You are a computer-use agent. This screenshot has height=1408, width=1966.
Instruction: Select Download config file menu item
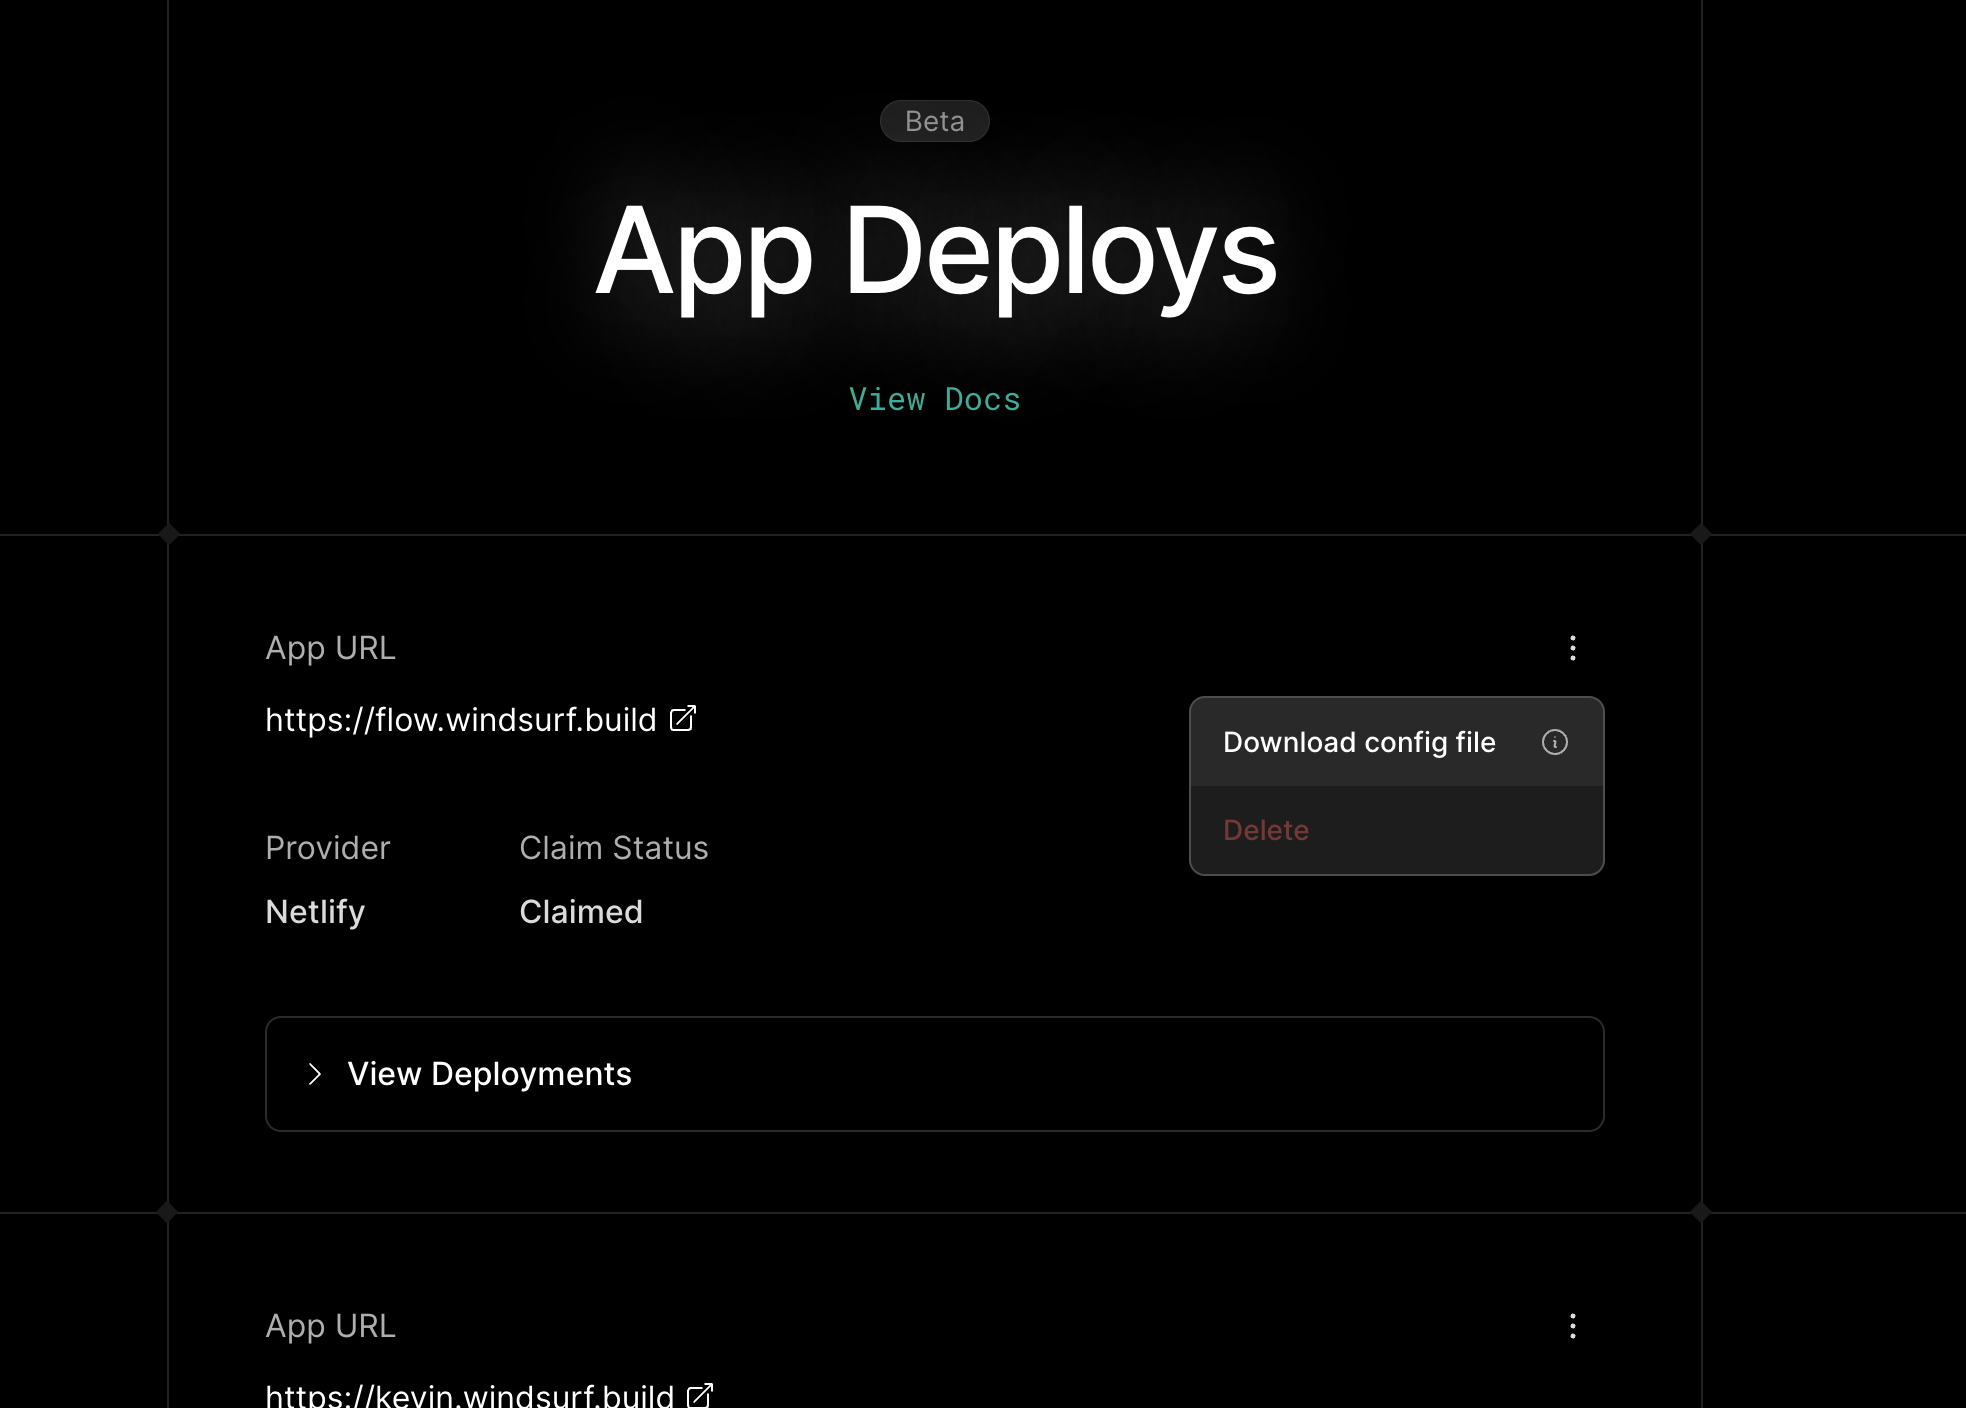[1396, 742]
